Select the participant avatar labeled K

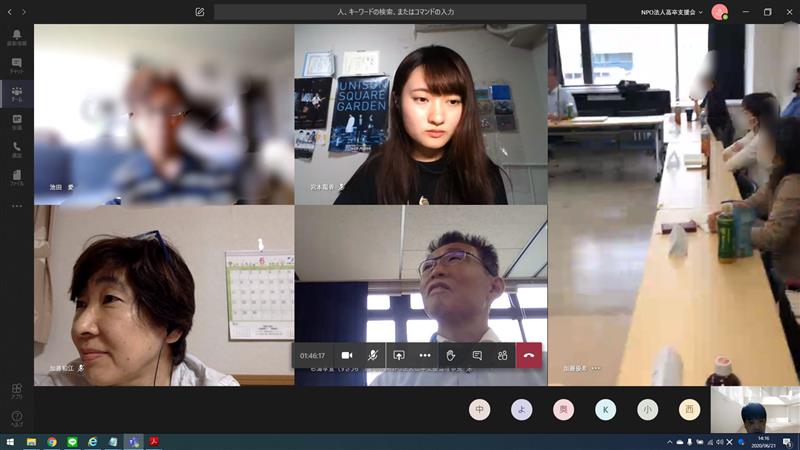click(x=606, y=409)
